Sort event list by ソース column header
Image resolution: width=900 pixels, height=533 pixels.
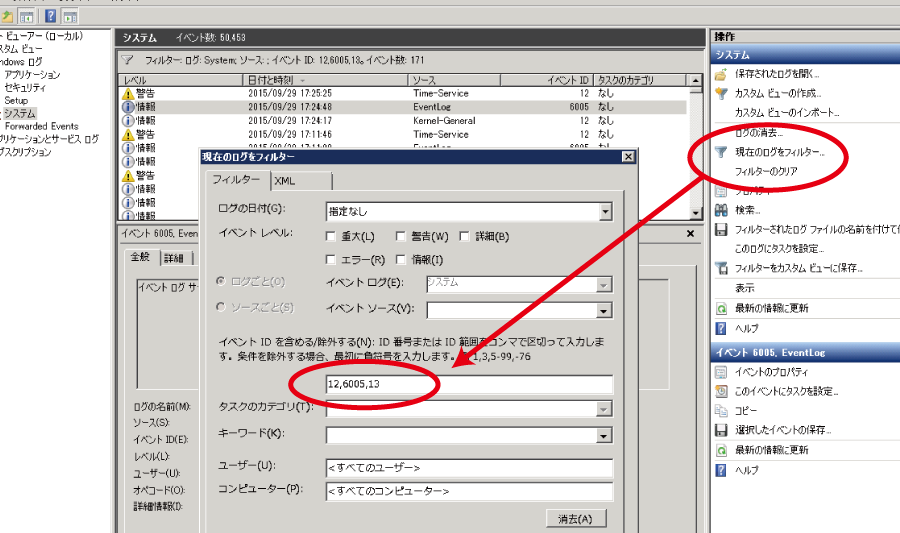tap(454, 80)
